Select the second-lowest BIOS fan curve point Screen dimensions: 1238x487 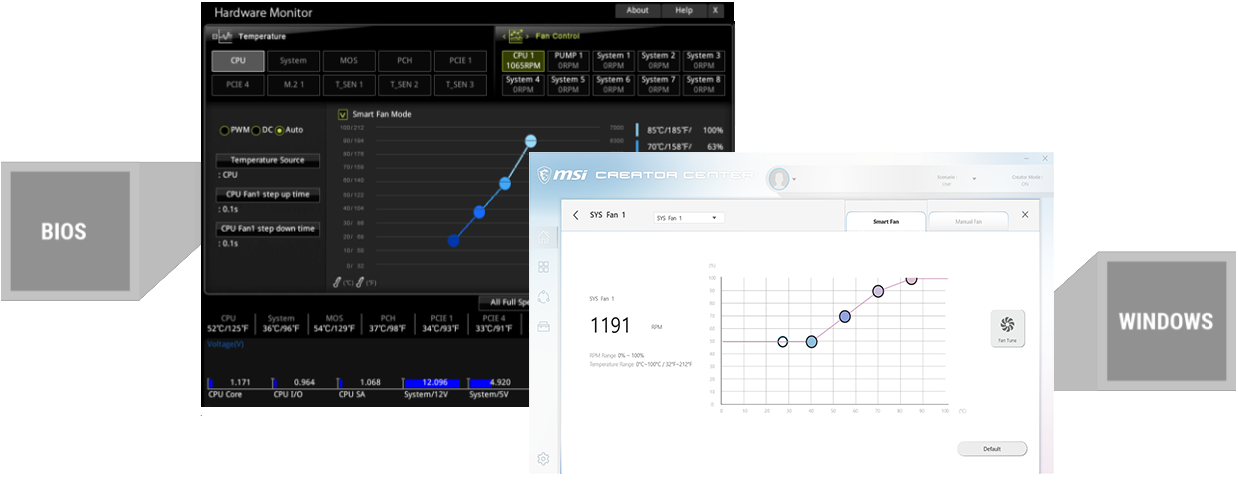tap(479, 212)
